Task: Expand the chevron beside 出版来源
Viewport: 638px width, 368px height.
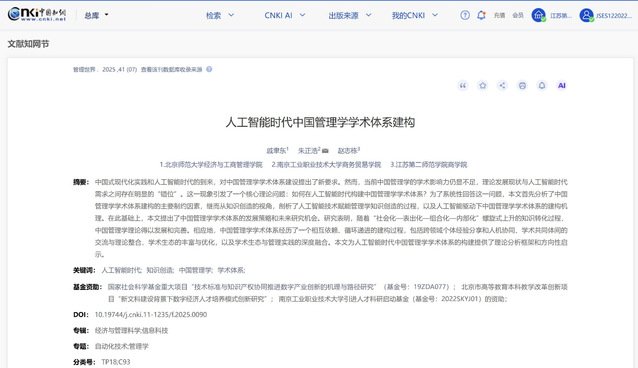Action: [368, 15]
